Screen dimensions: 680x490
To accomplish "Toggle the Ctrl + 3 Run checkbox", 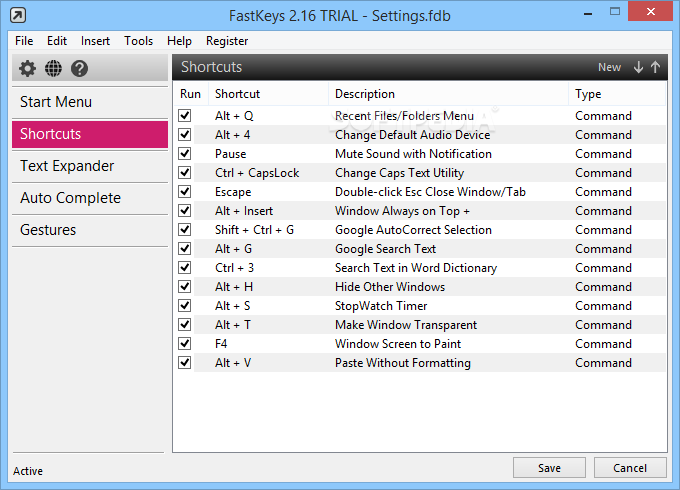I will tap(185, 268).
